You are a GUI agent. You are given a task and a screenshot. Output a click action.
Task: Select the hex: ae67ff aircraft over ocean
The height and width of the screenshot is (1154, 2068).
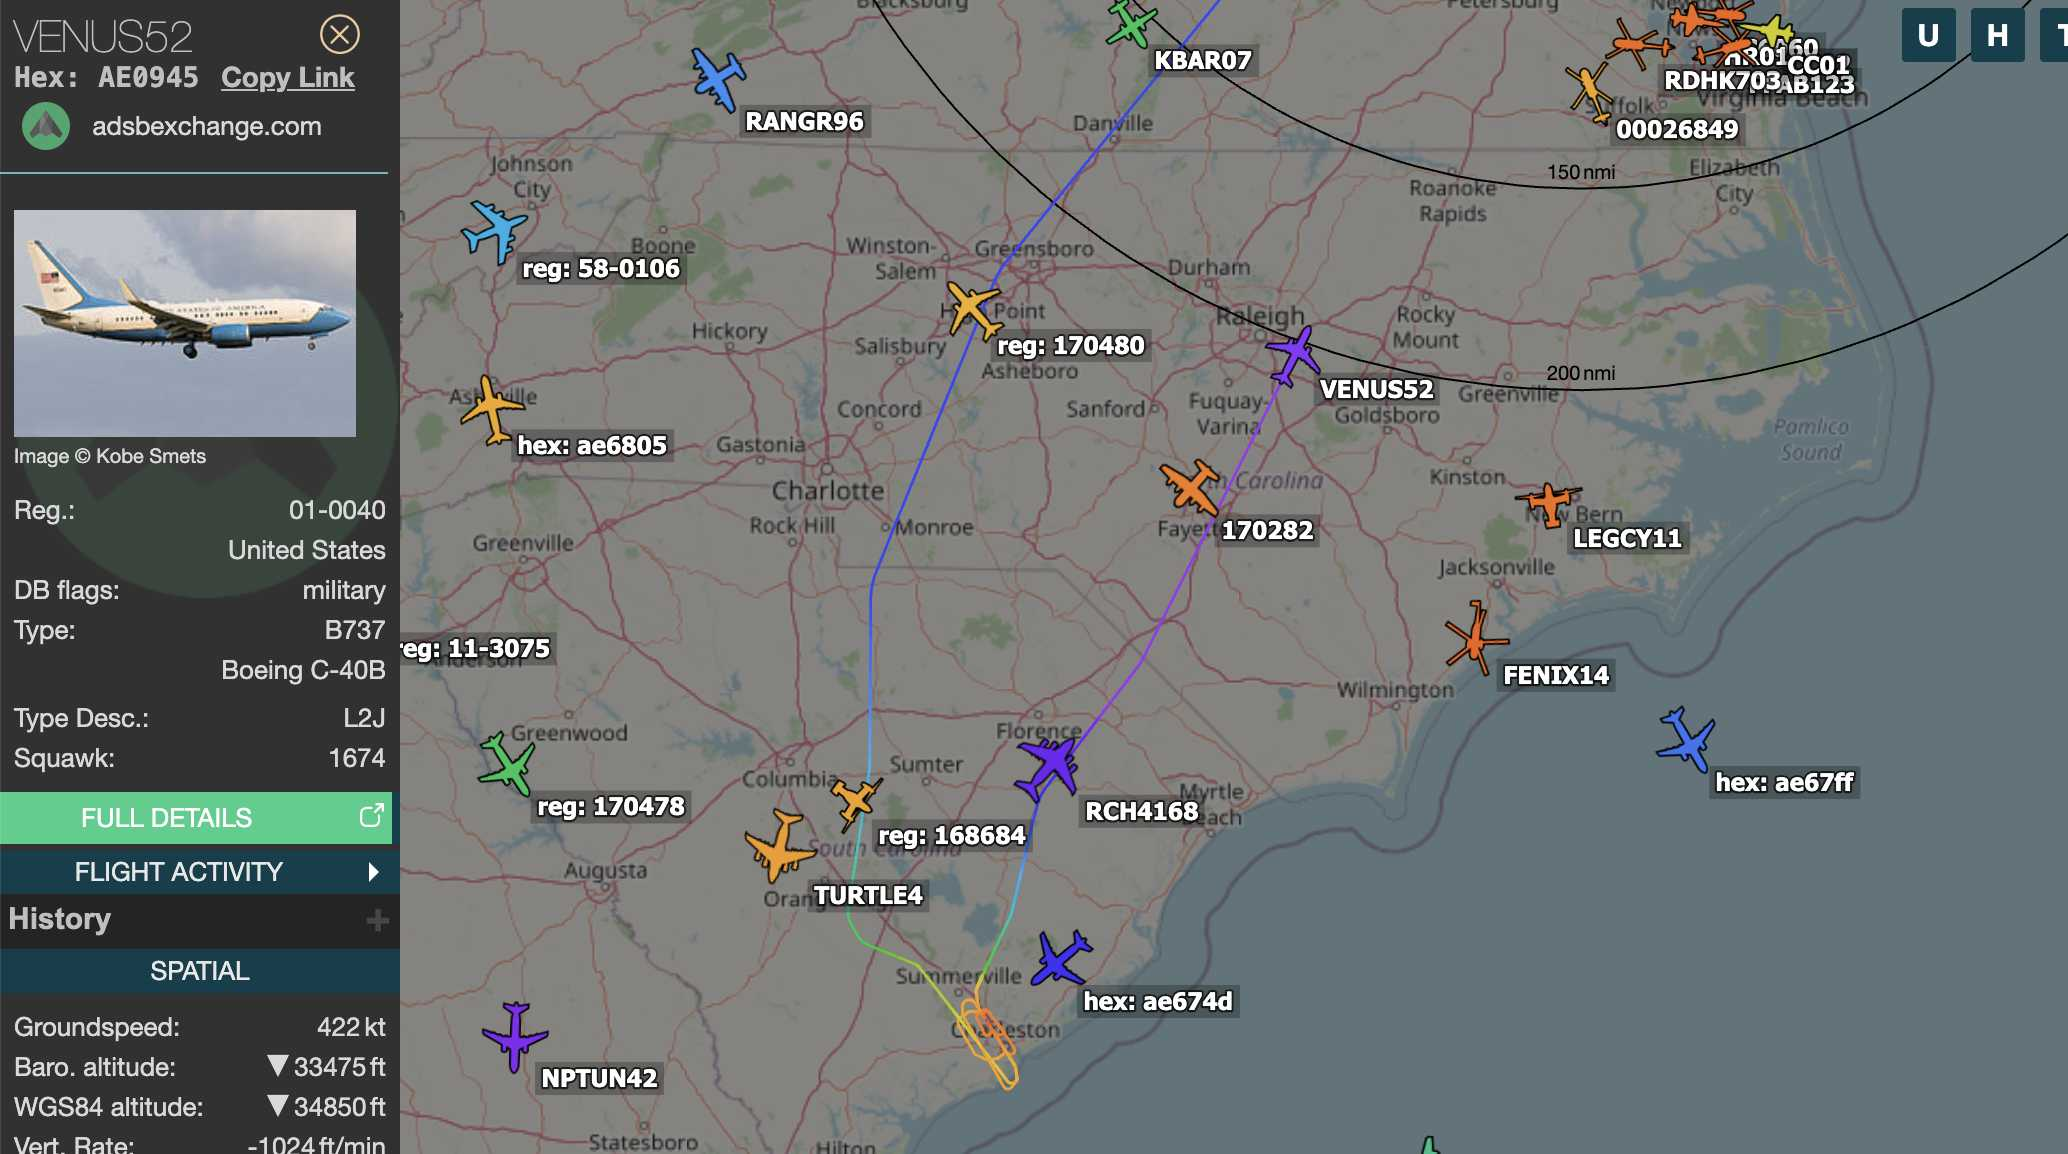click(1687, 740)
